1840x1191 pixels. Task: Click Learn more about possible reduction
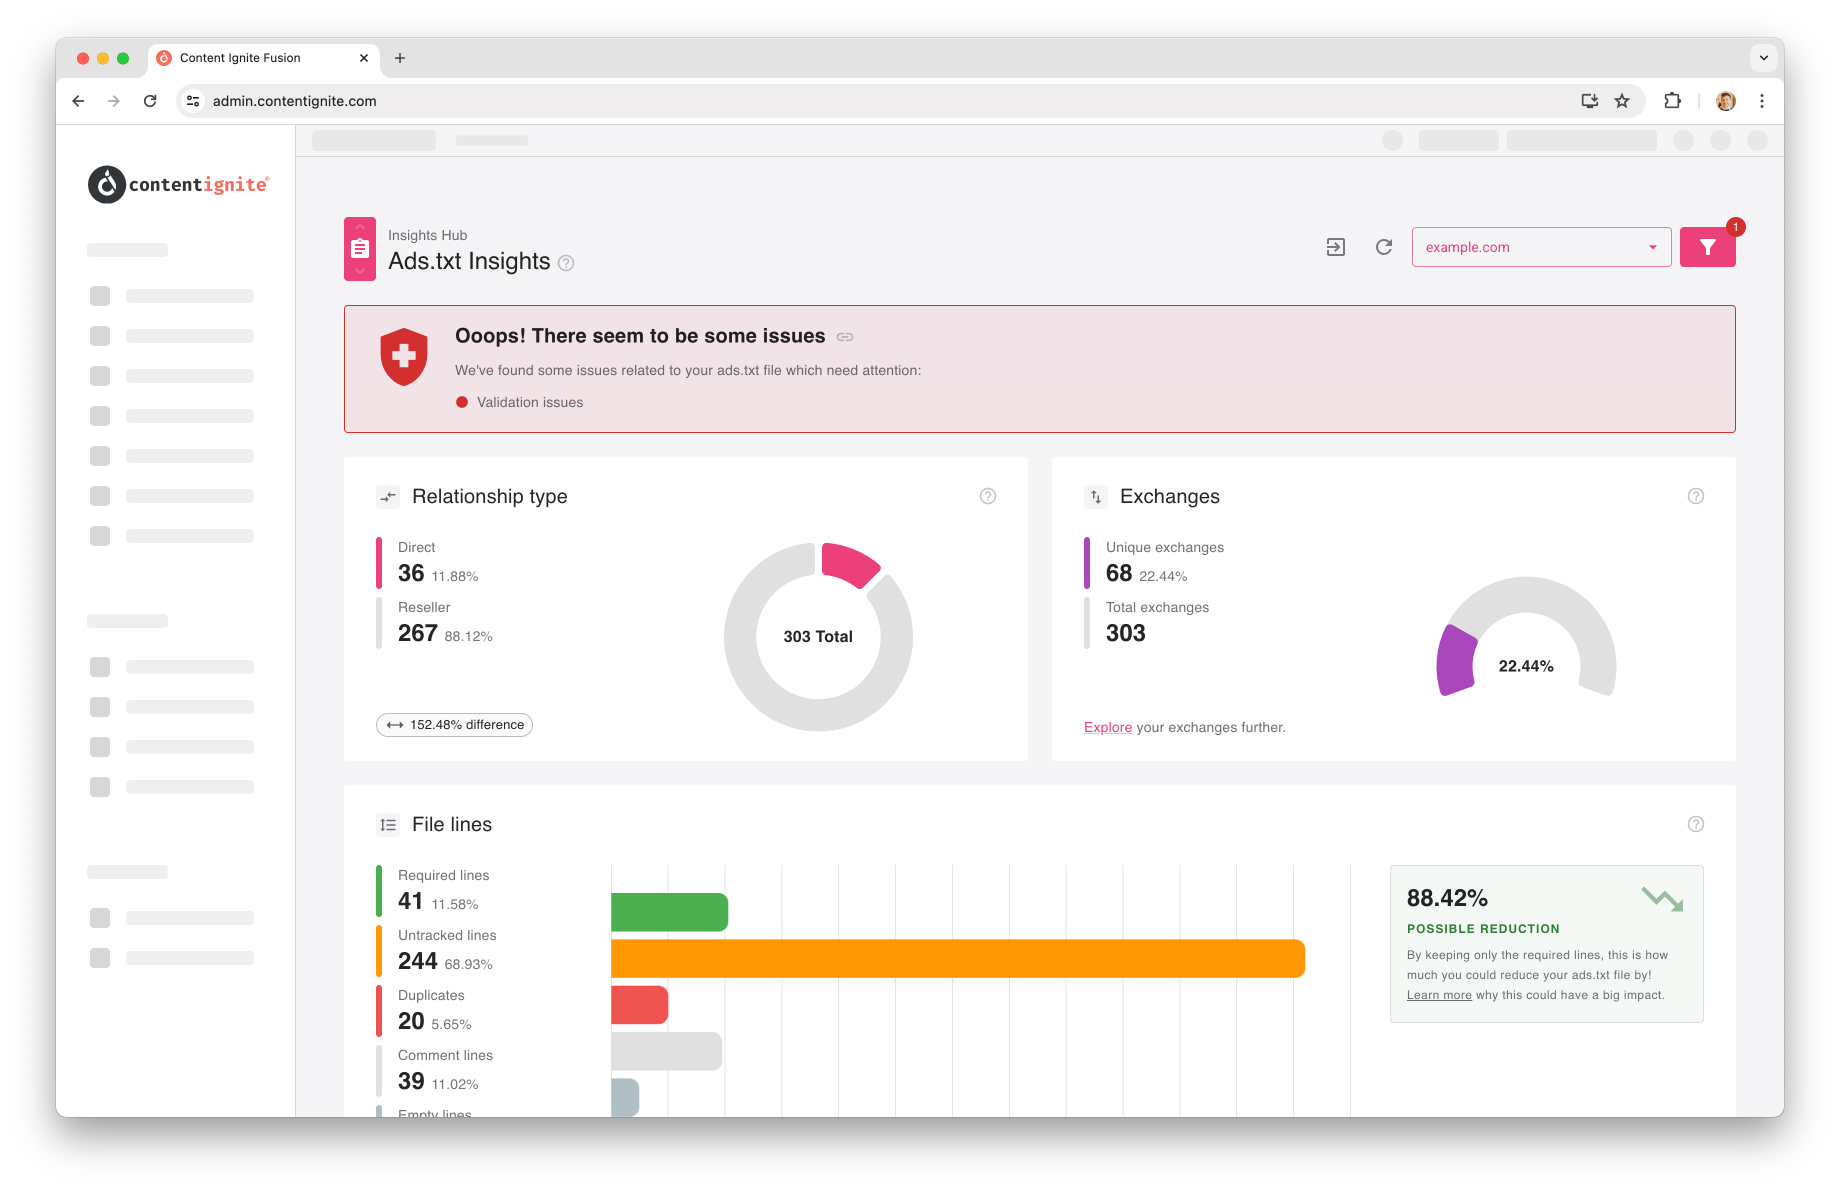pyautogui.click(x=1439, y=995)
